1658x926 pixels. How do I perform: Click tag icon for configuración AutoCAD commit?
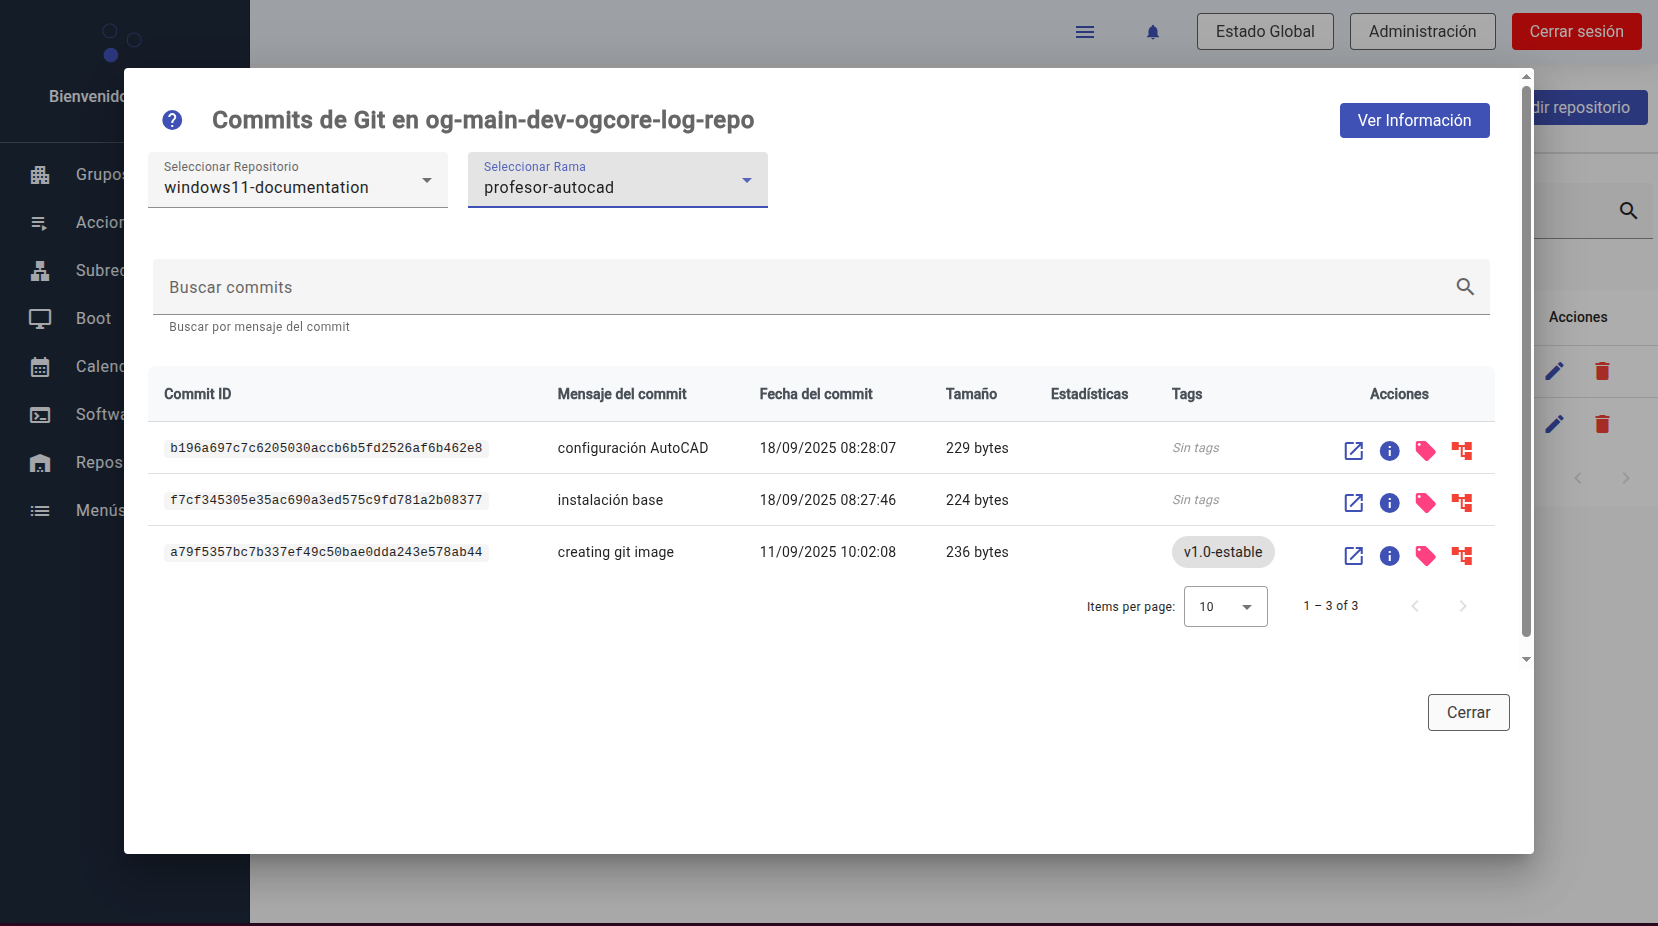coord(1425,451)
